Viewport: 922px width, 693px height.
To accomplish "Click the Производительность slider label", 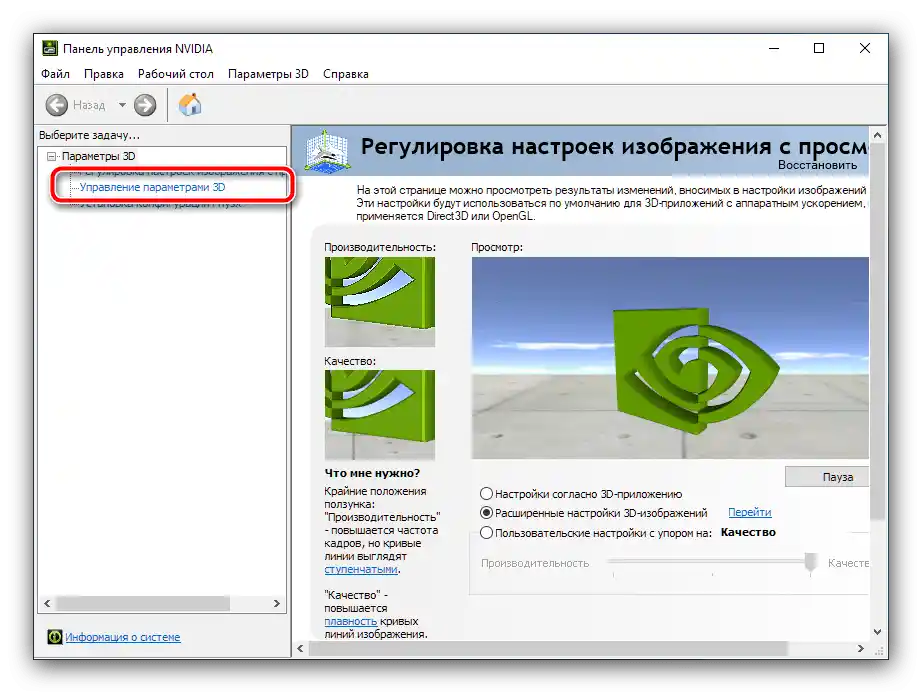I will click(x=535, y=563).
